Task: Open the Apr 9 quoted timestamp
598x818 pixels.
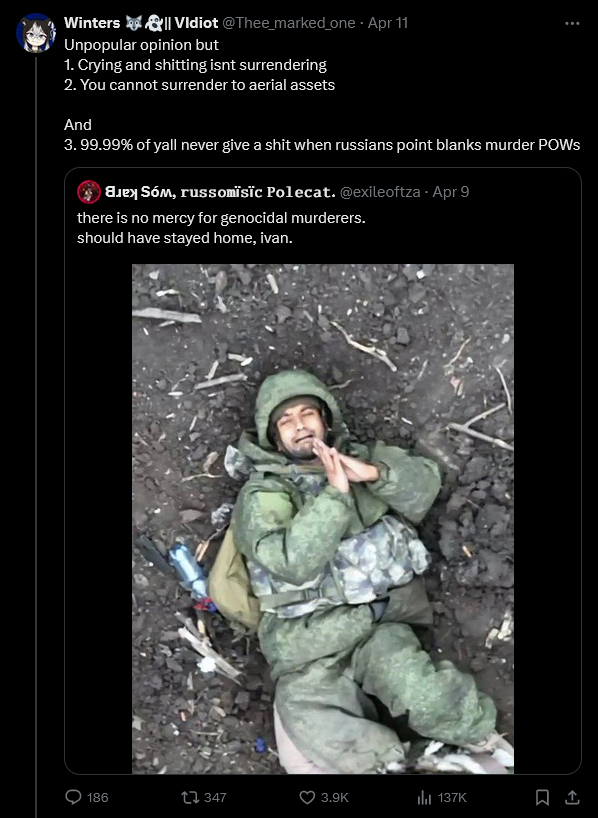Action: tap(451, 192)
